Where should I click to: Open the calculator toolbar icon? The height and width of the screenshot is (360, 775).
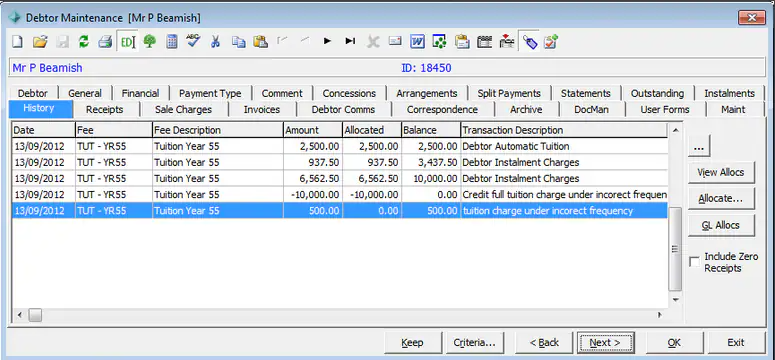point(172,42)
